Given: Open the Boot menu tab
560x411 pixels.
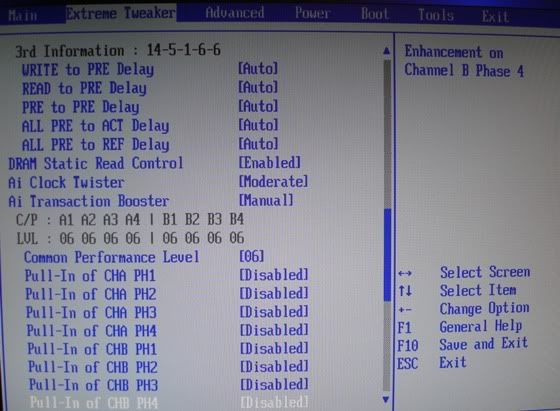Looking at the screenshot, I should point(375,14).
